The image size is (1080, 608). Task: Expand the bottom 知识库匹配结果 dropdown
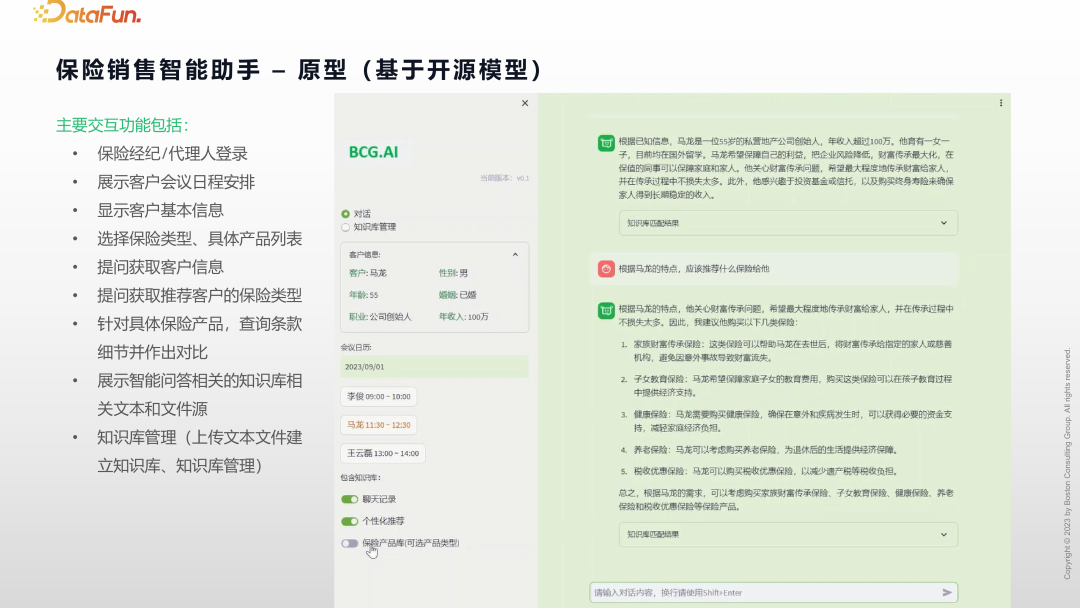943,534
